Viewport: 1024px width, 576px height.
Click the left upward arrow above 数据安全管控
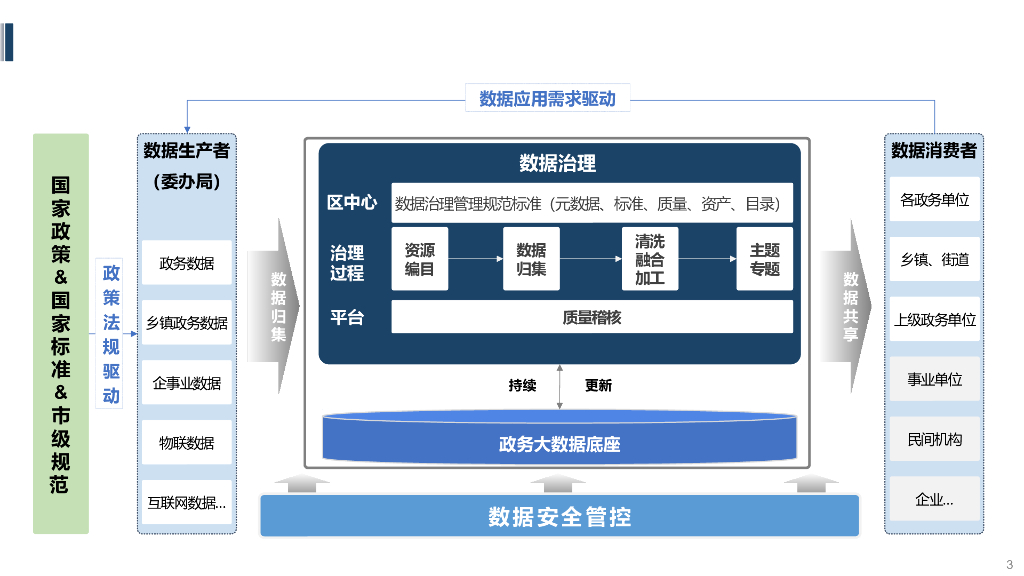coord(302,484)
